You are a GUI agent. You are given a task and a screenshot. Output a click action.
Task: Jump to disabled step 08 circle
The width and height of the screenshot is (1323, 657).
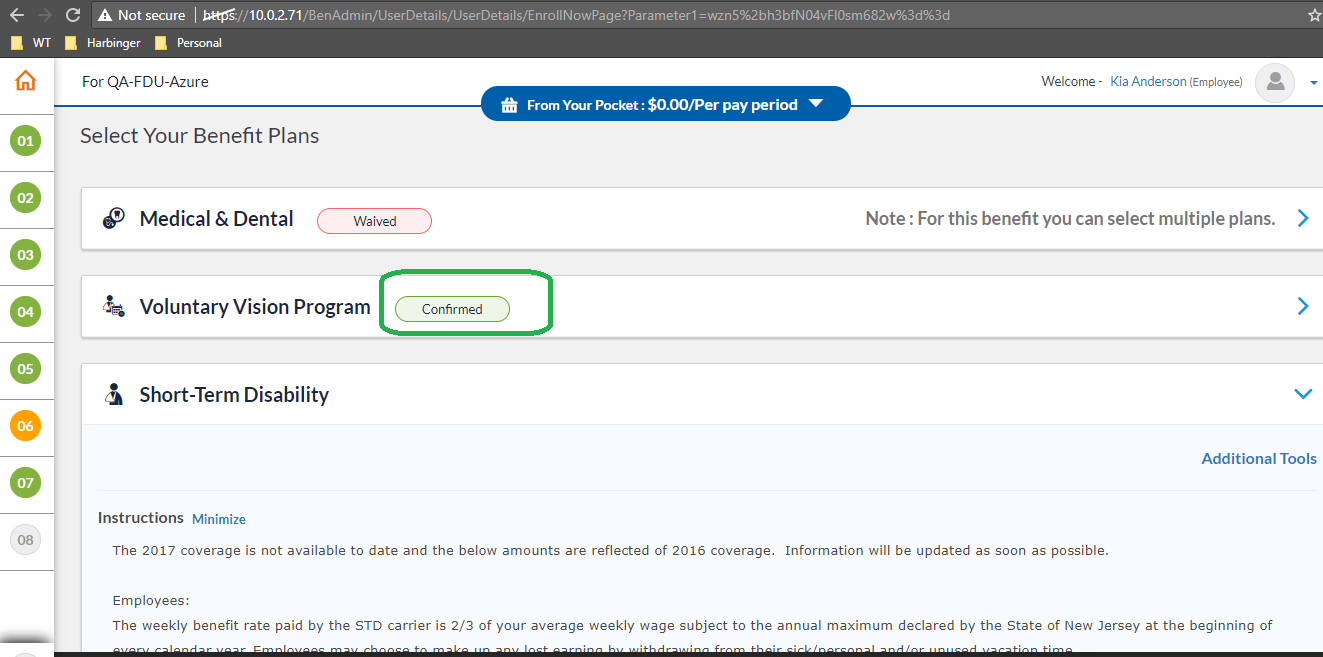(25, 540)
